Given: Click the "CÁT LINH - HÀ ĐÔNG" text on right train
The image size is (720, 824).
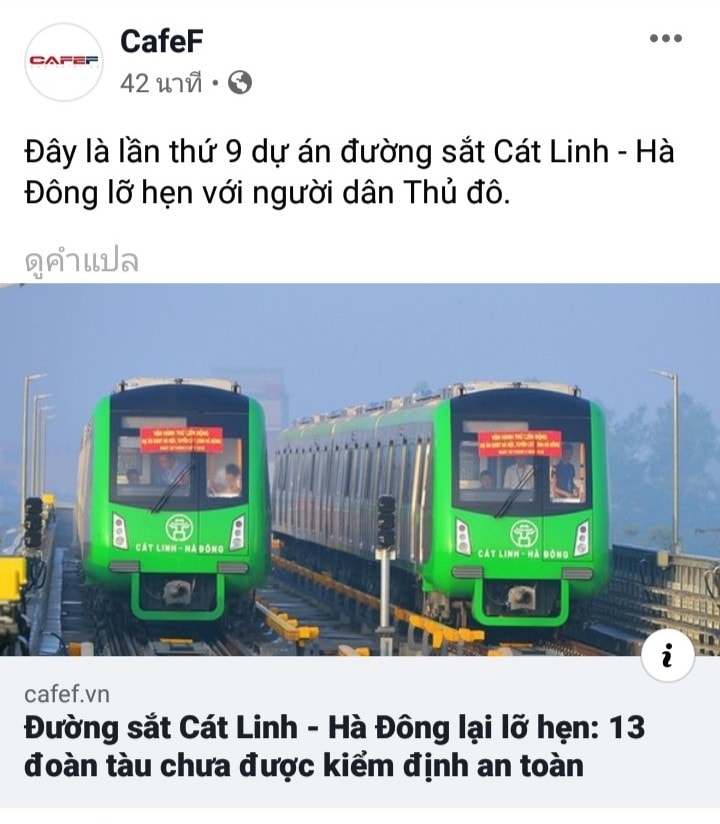Looking at the screenshot, I should point(523,554).
